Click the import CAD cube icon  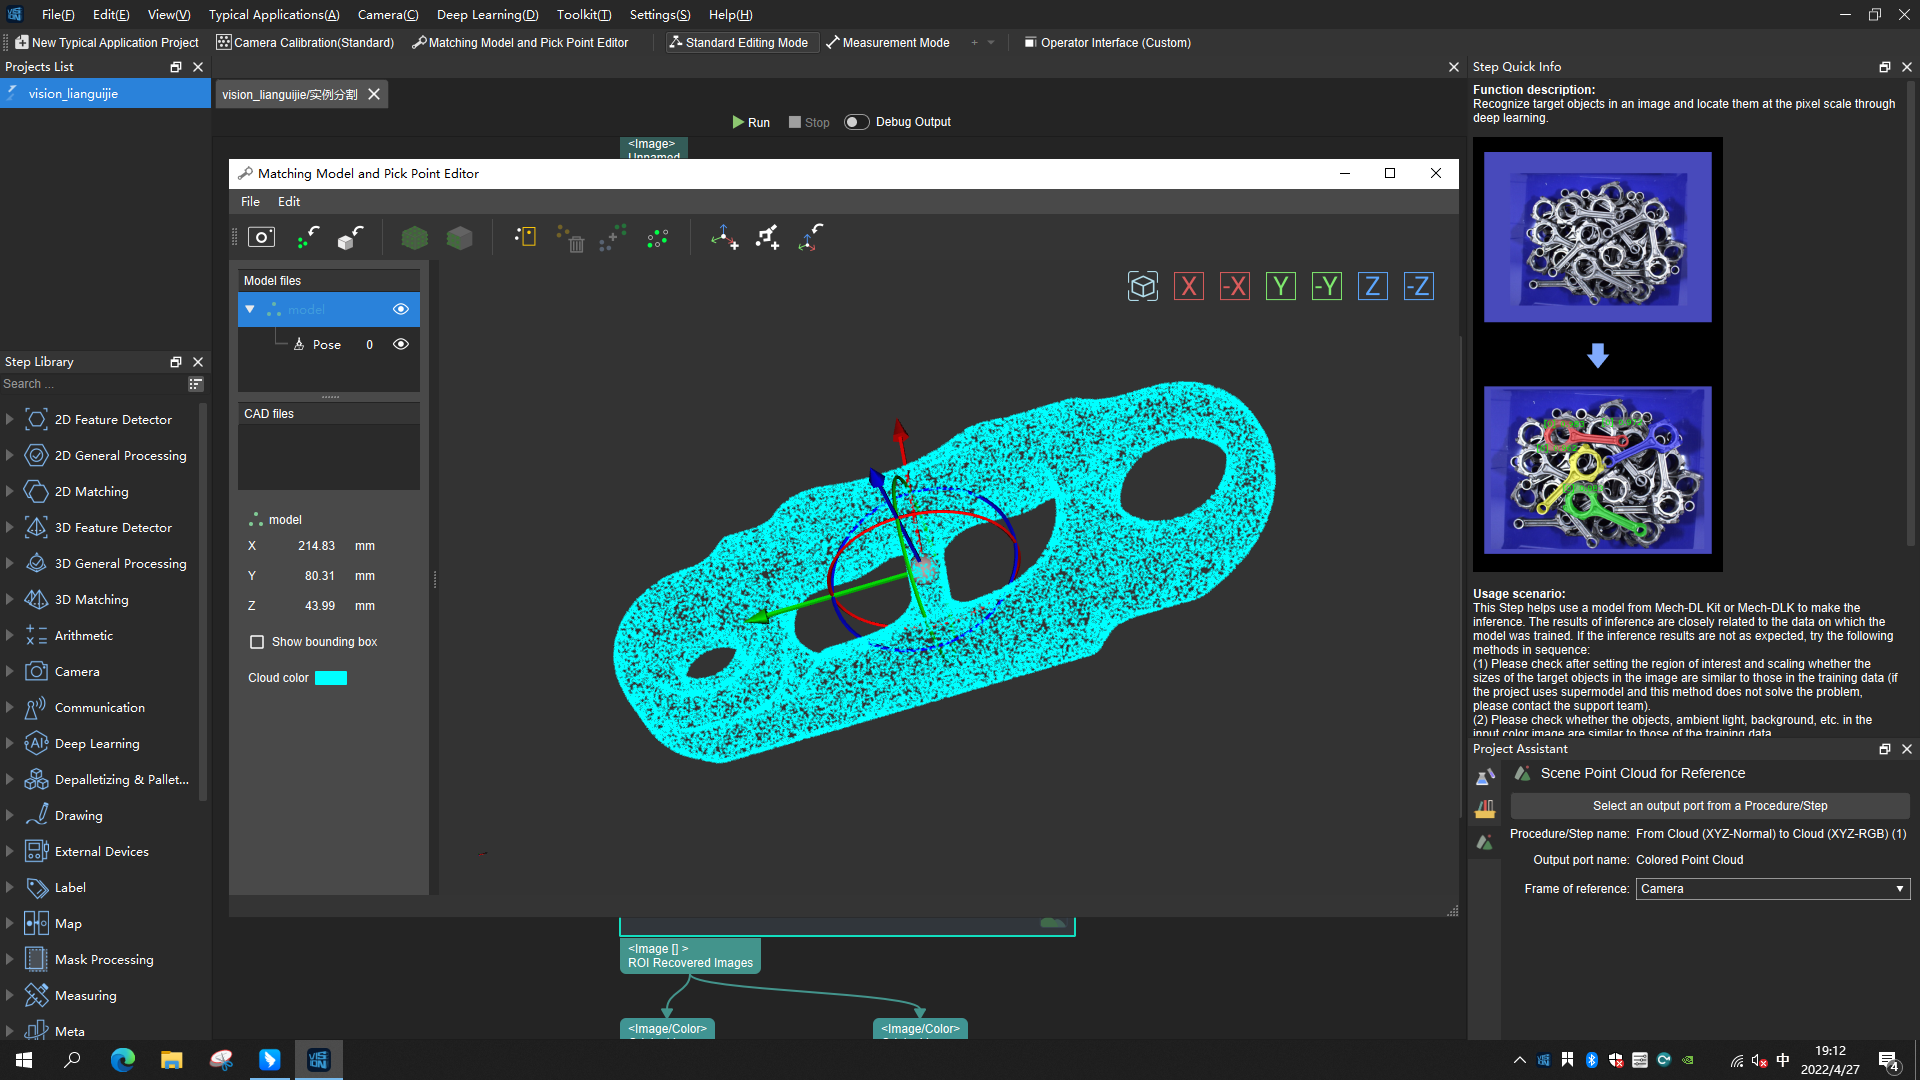tap(351, 237)
